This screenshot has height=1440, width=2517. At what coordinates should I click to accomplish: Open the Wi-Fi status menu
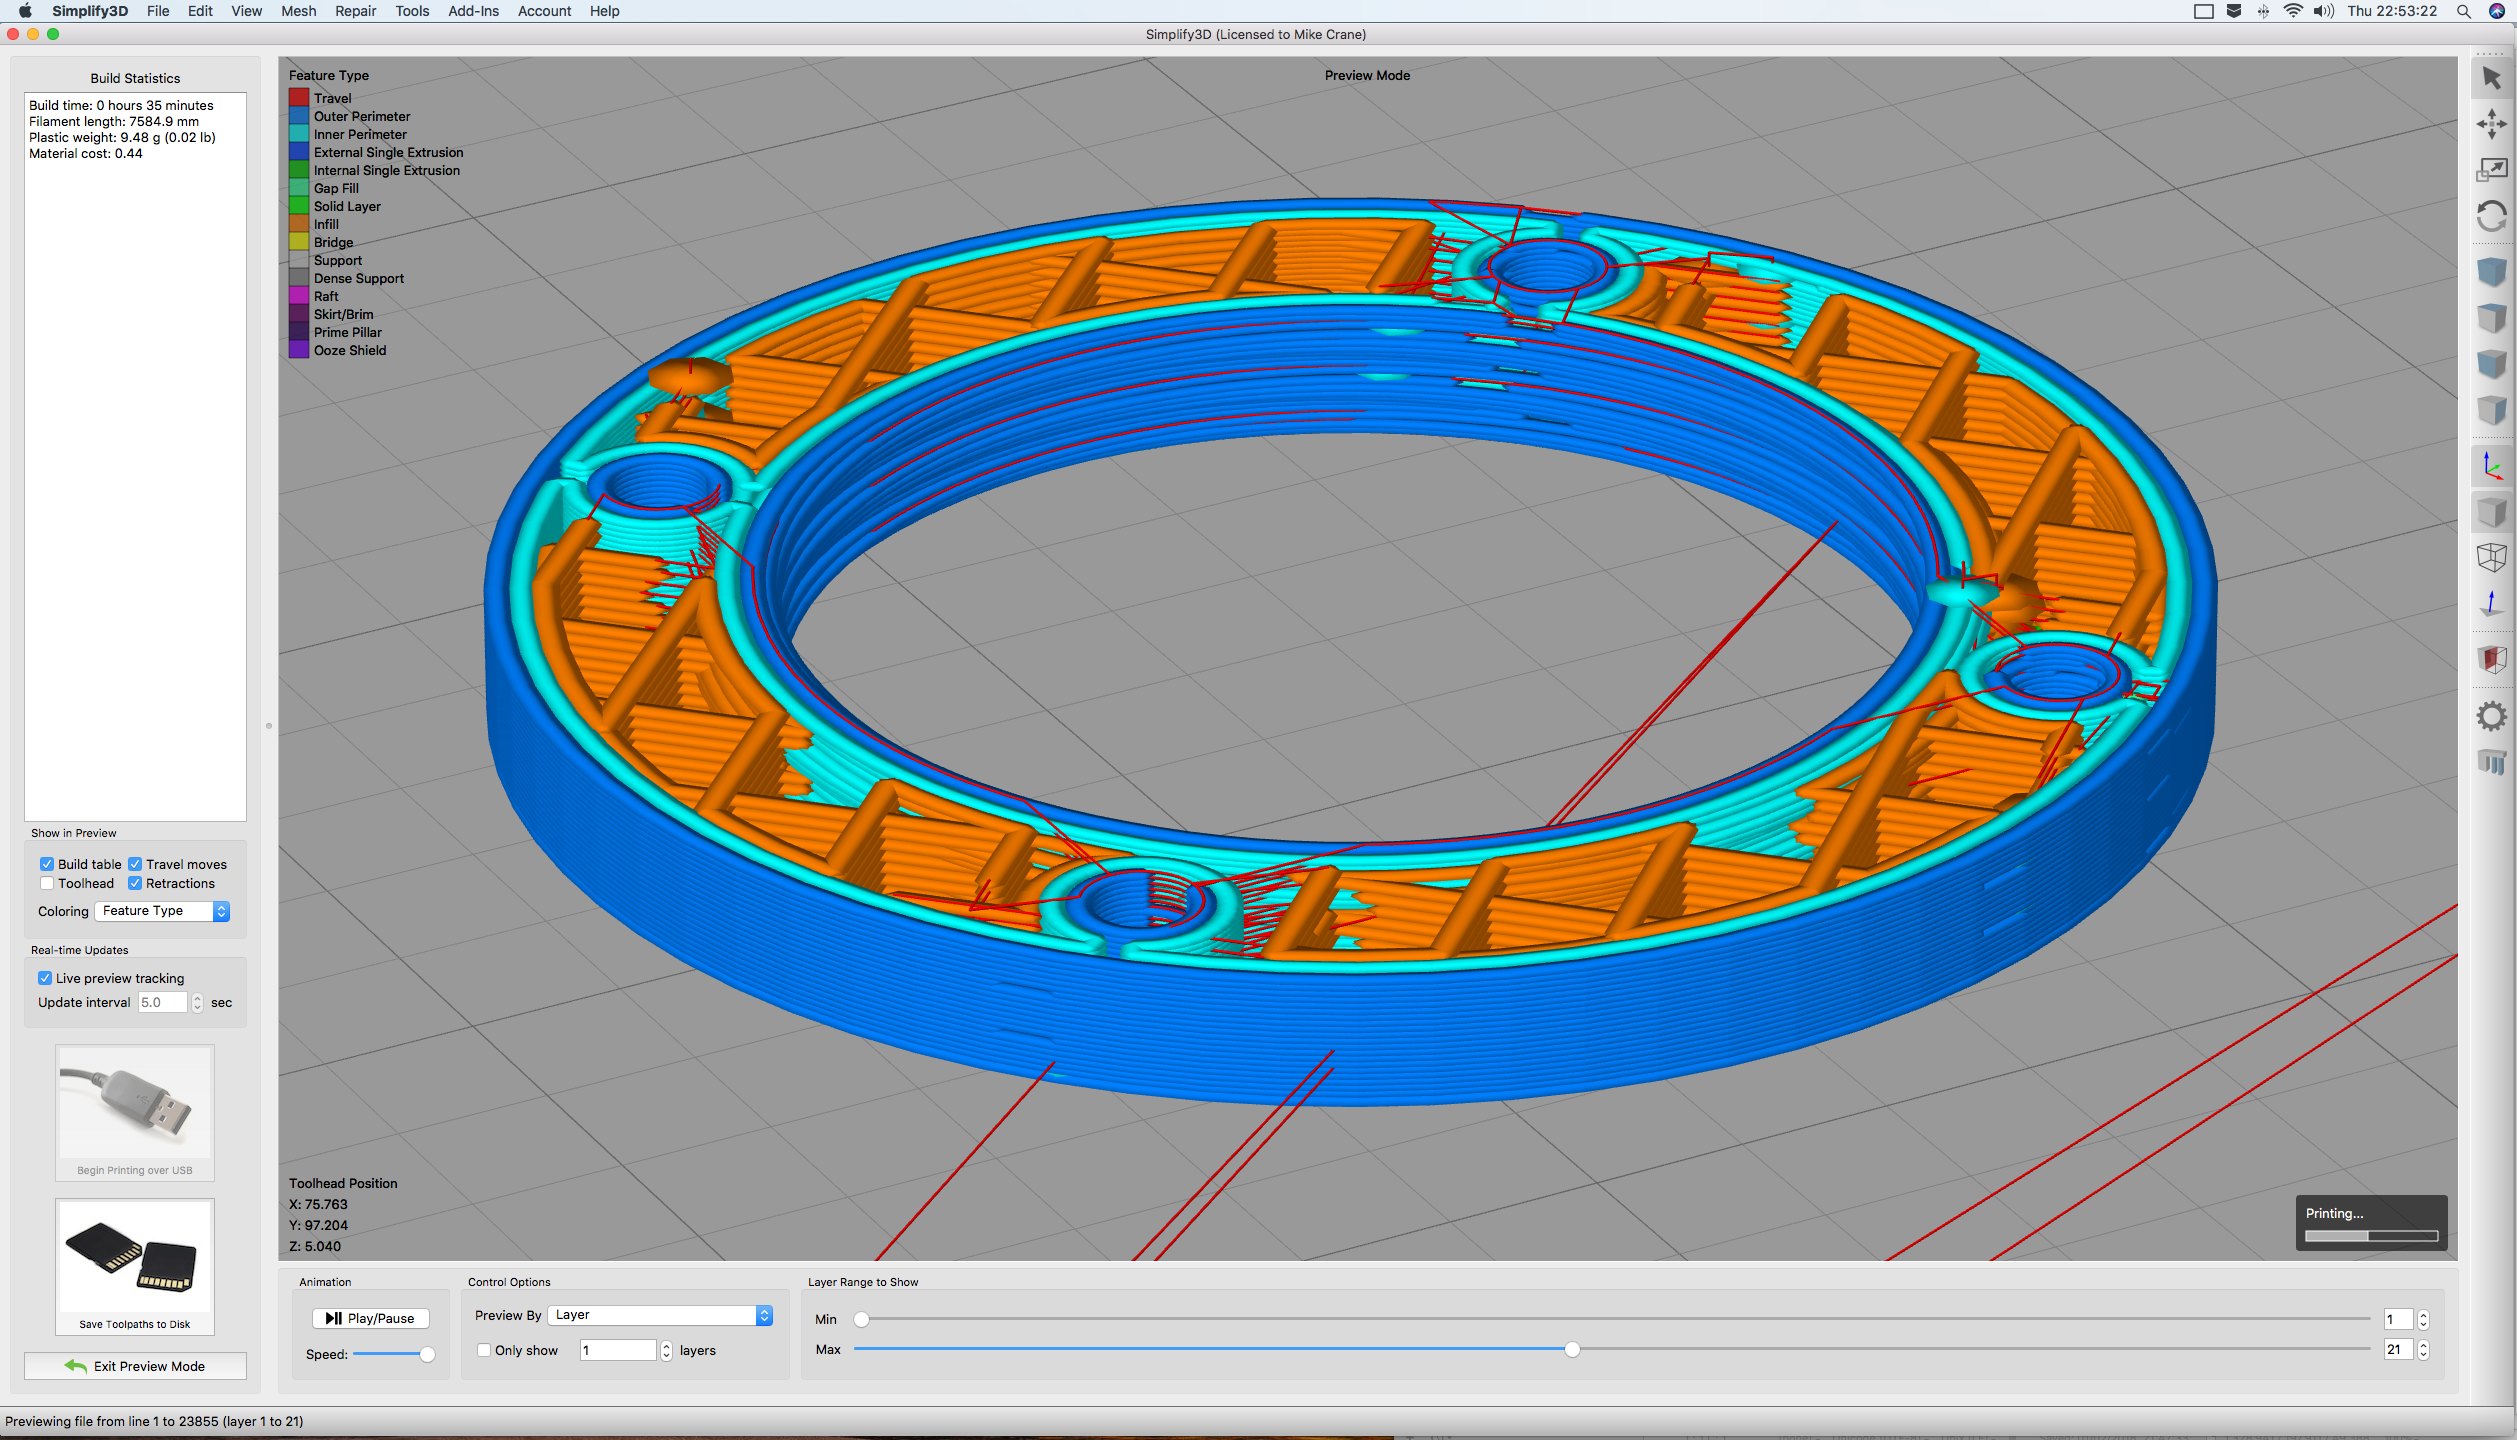(x=2292, y=11)
